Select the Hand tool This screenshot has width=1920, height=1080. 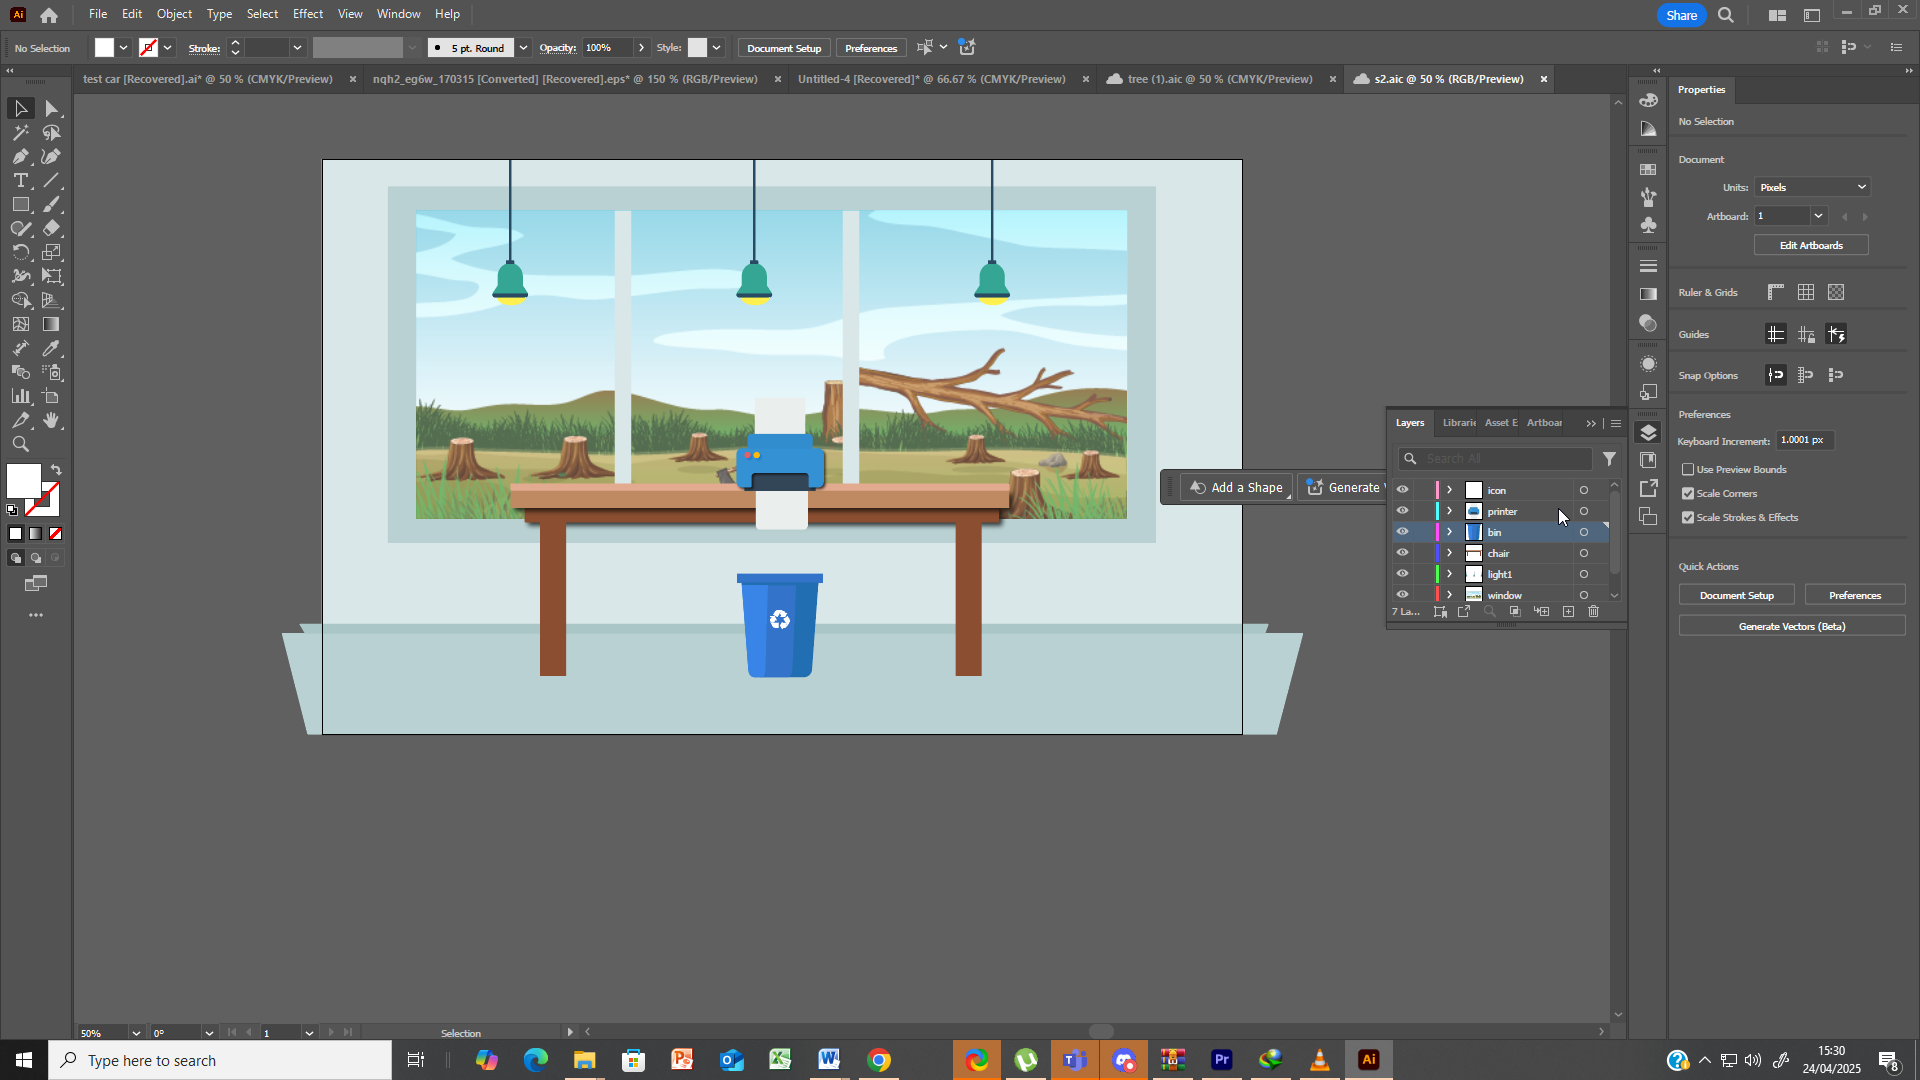coord(51,421)
